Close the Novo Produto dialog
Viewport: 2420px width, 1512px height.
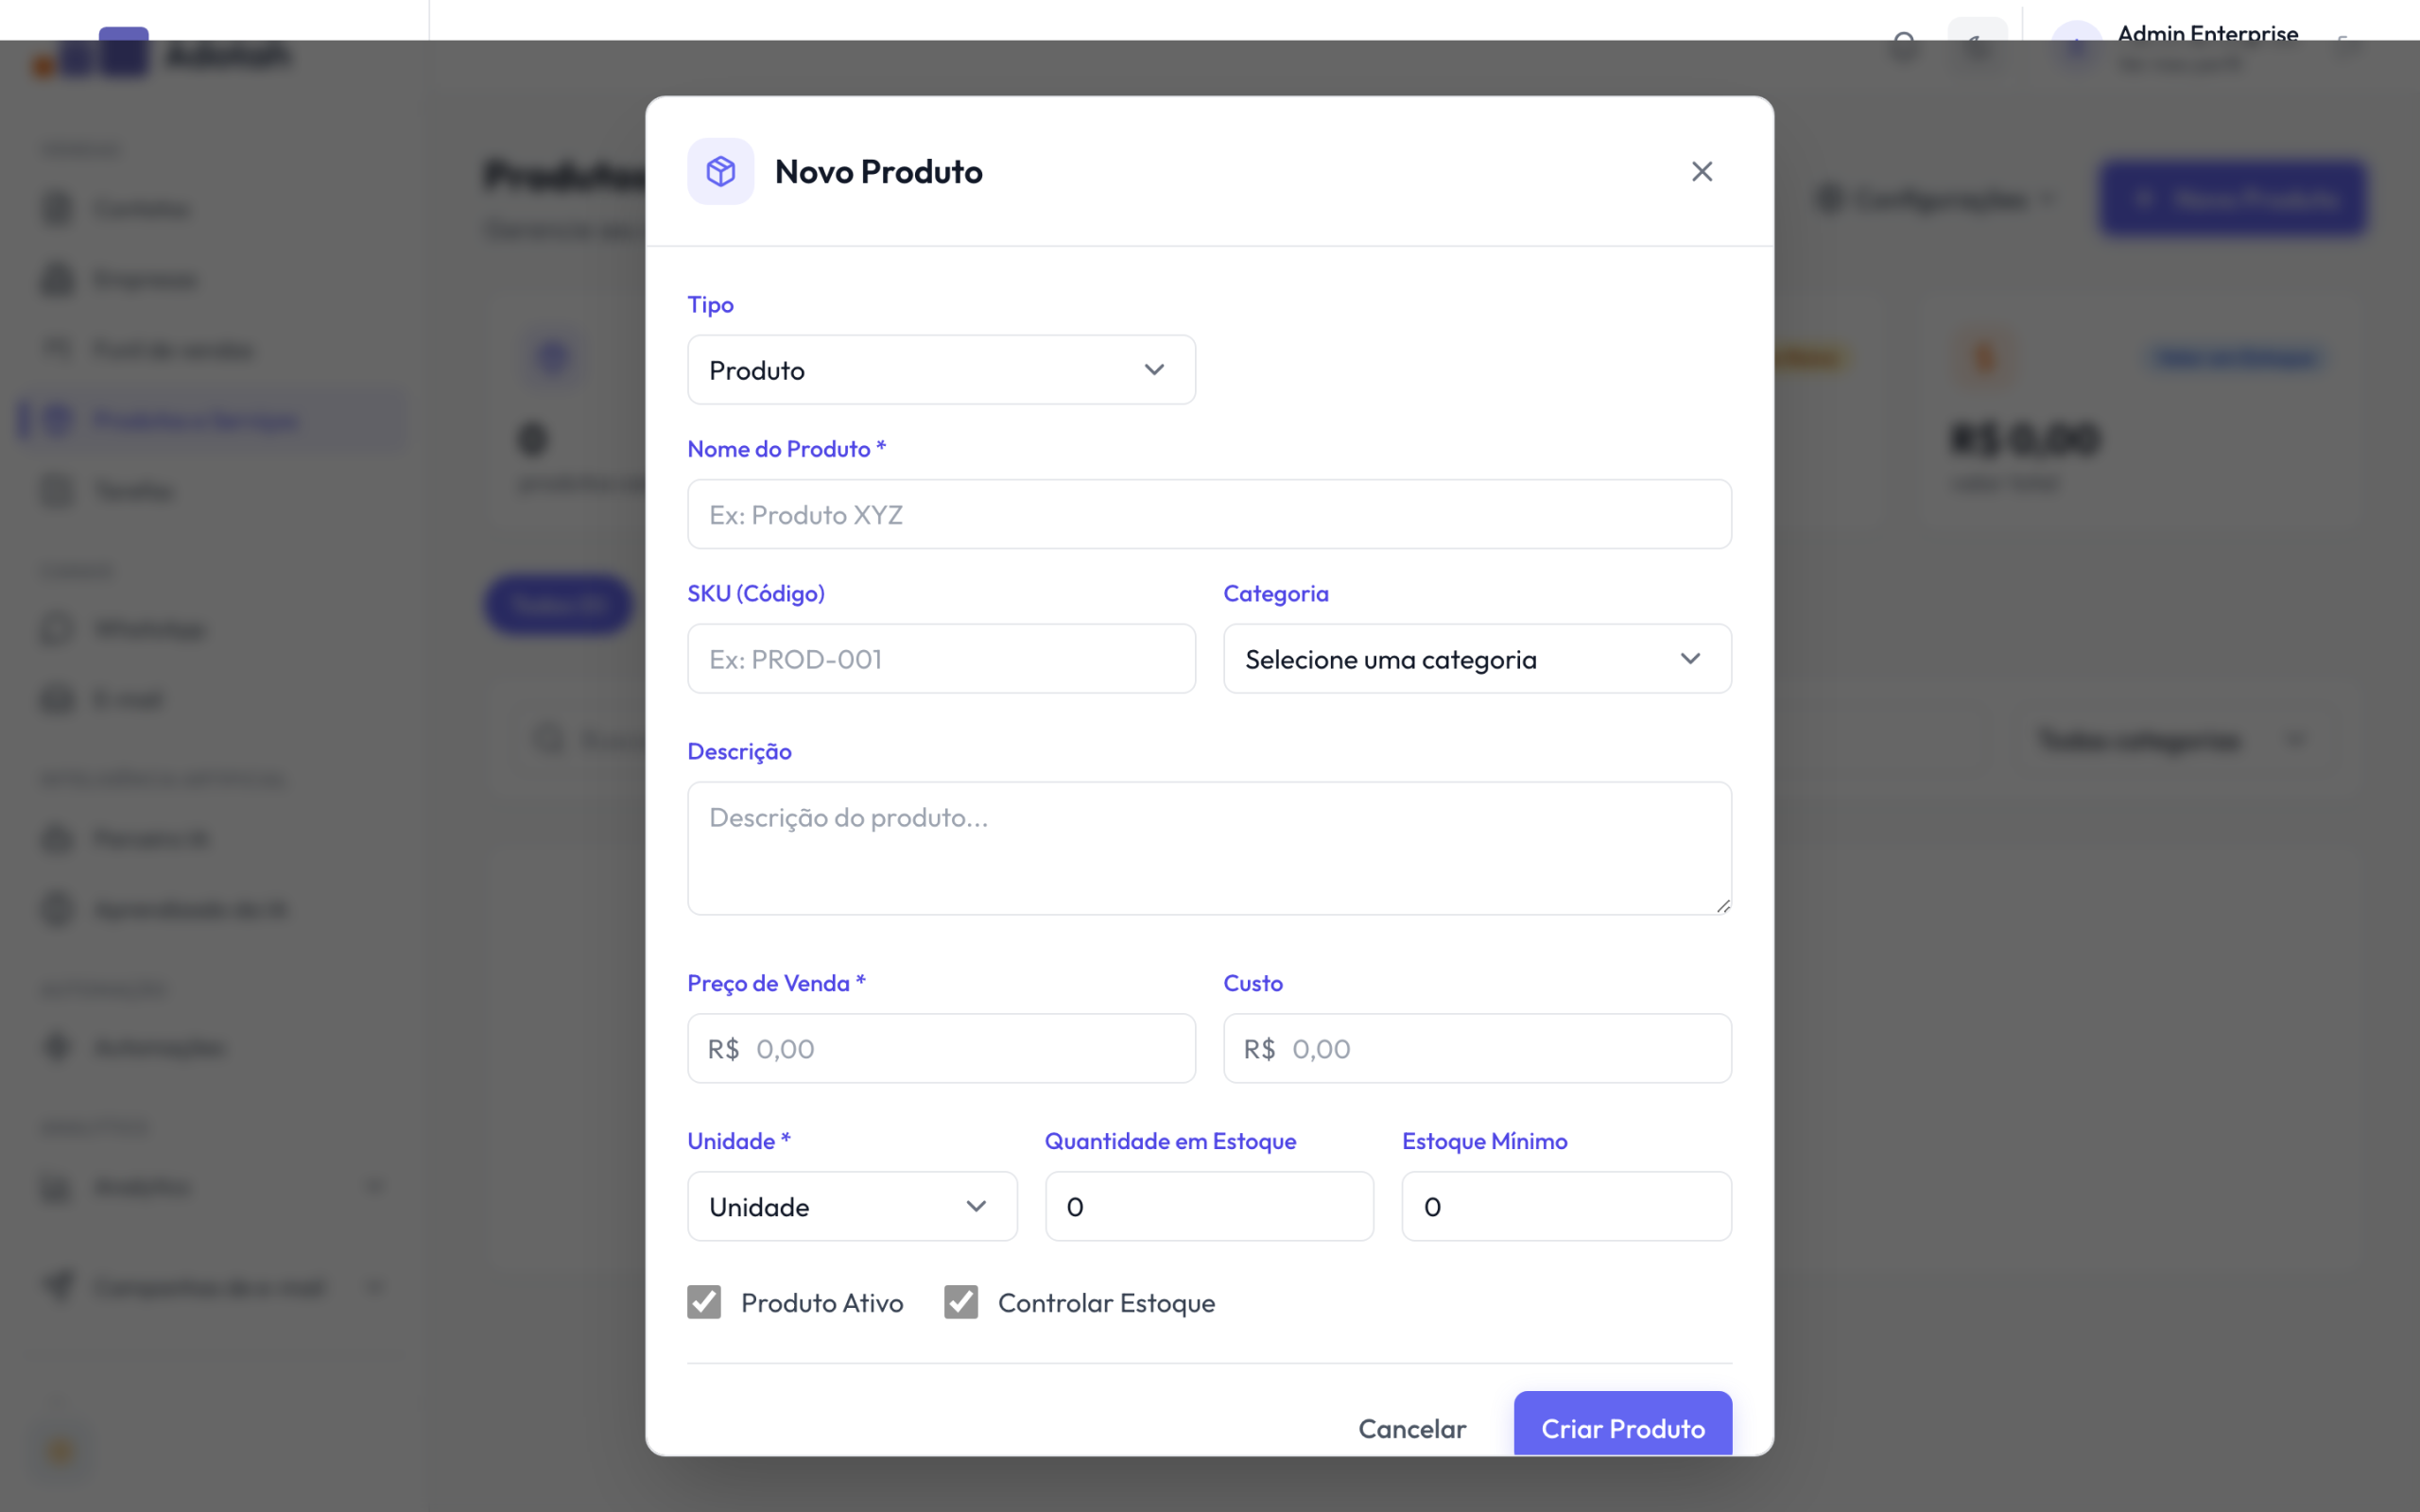pyautogui.click(x=1701, y=171)
